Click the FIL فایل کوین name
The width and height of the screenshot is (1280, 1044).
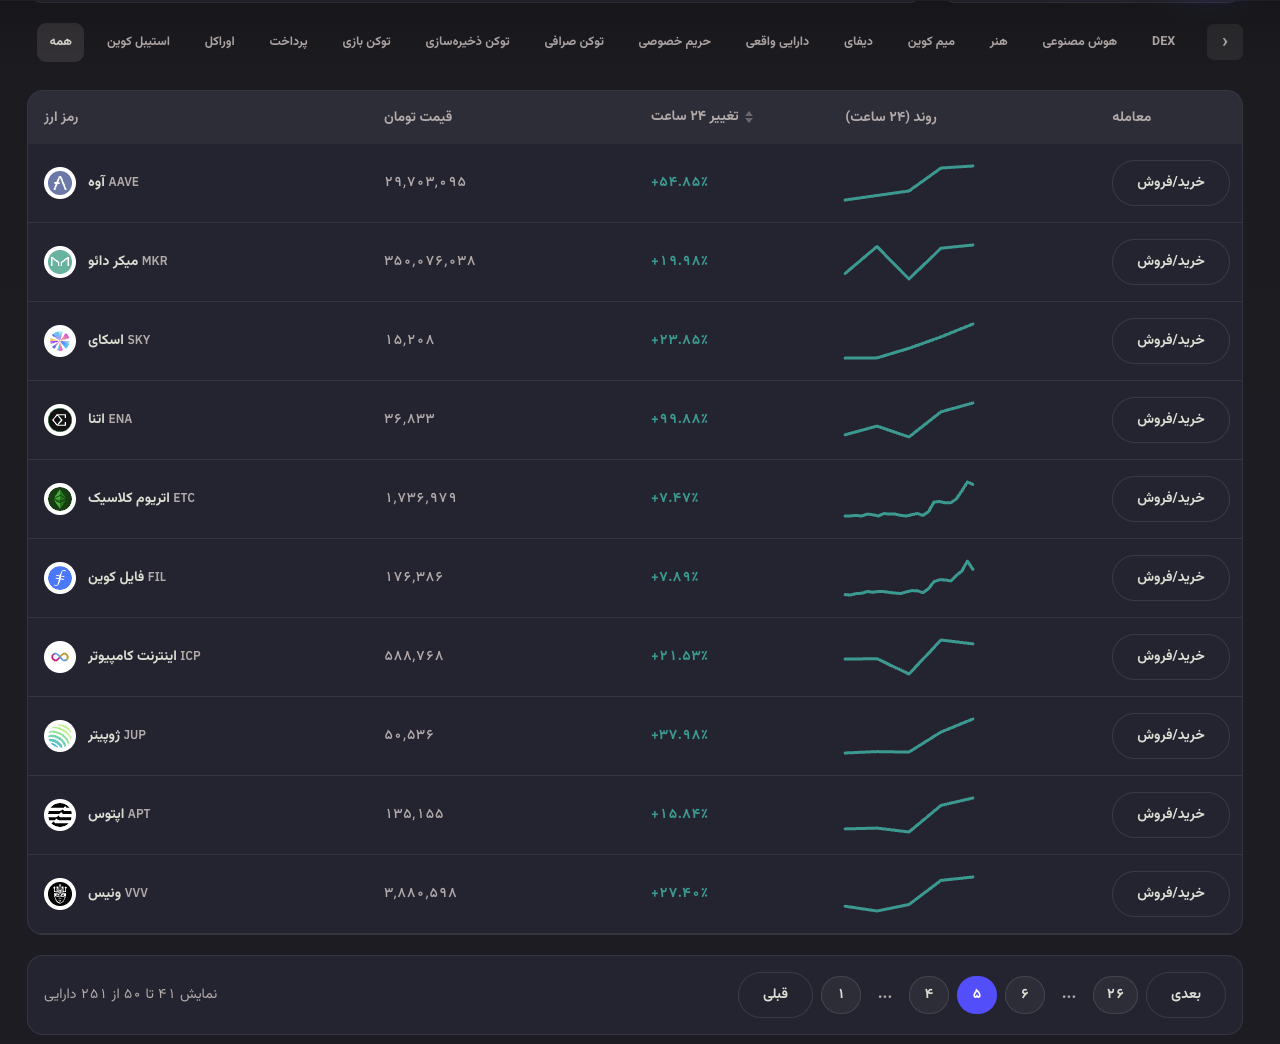[x=127, y=578]
